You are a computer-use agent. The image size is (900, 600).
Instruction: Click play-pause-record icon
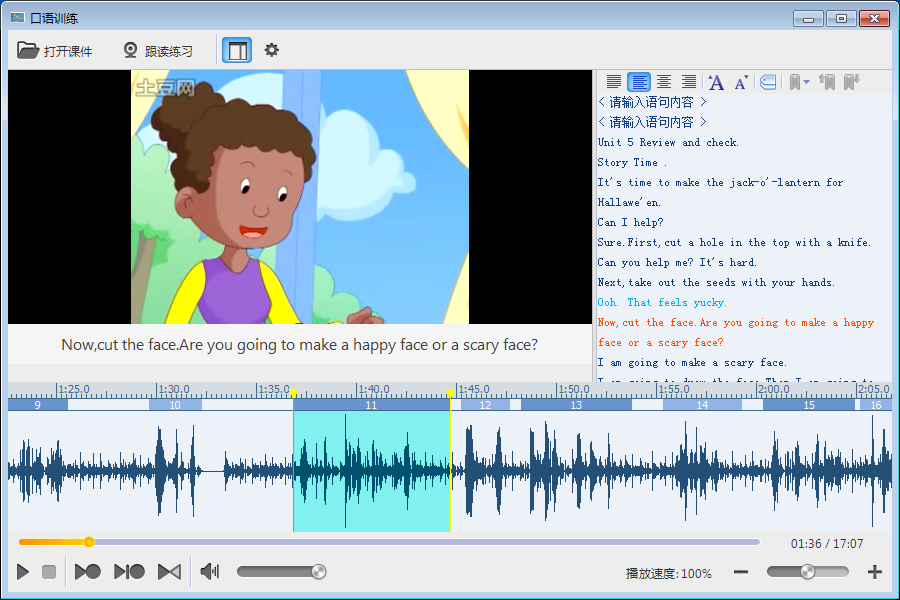[130, 572]
